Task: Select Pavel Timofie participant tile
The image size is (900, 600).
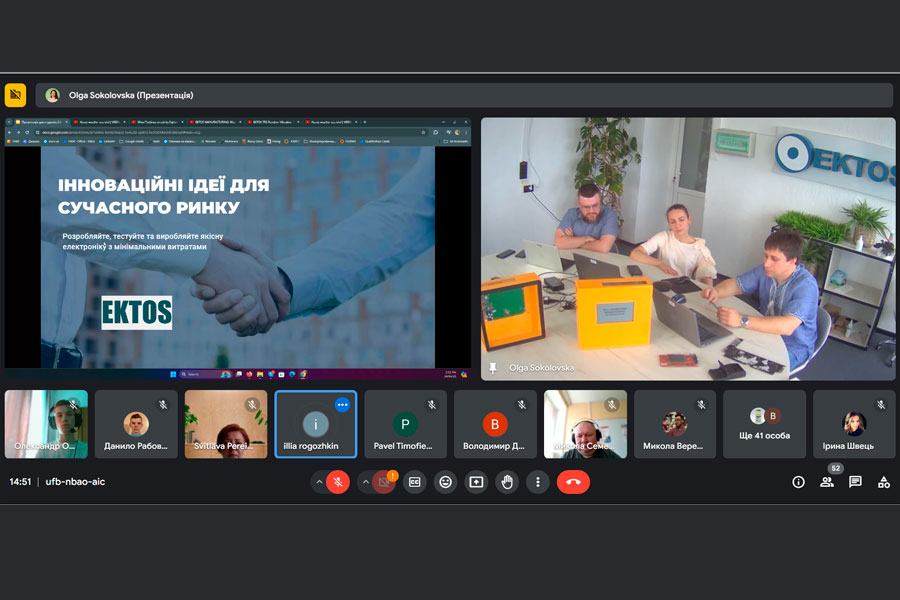Action: click(x=405, y=424)
